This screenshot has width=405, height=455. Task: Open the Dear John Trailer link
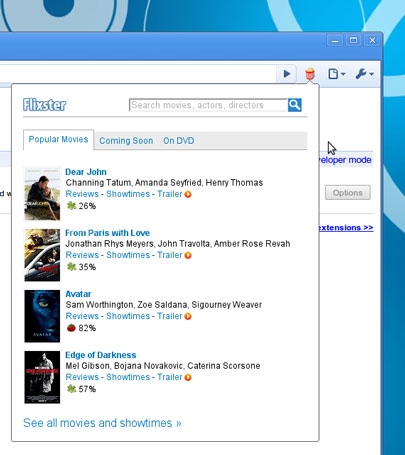(170, 194)
